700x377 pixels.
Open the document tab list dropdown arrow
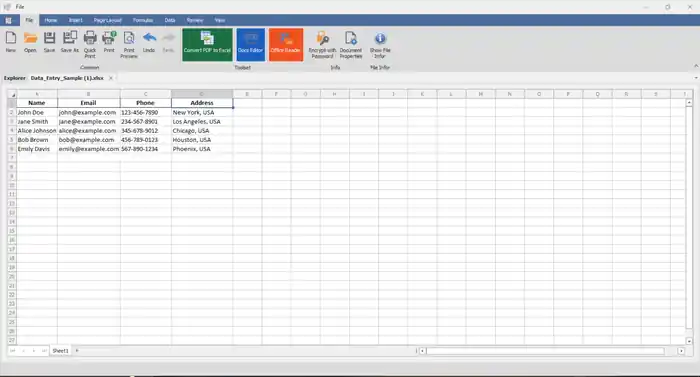coord(696,78)
